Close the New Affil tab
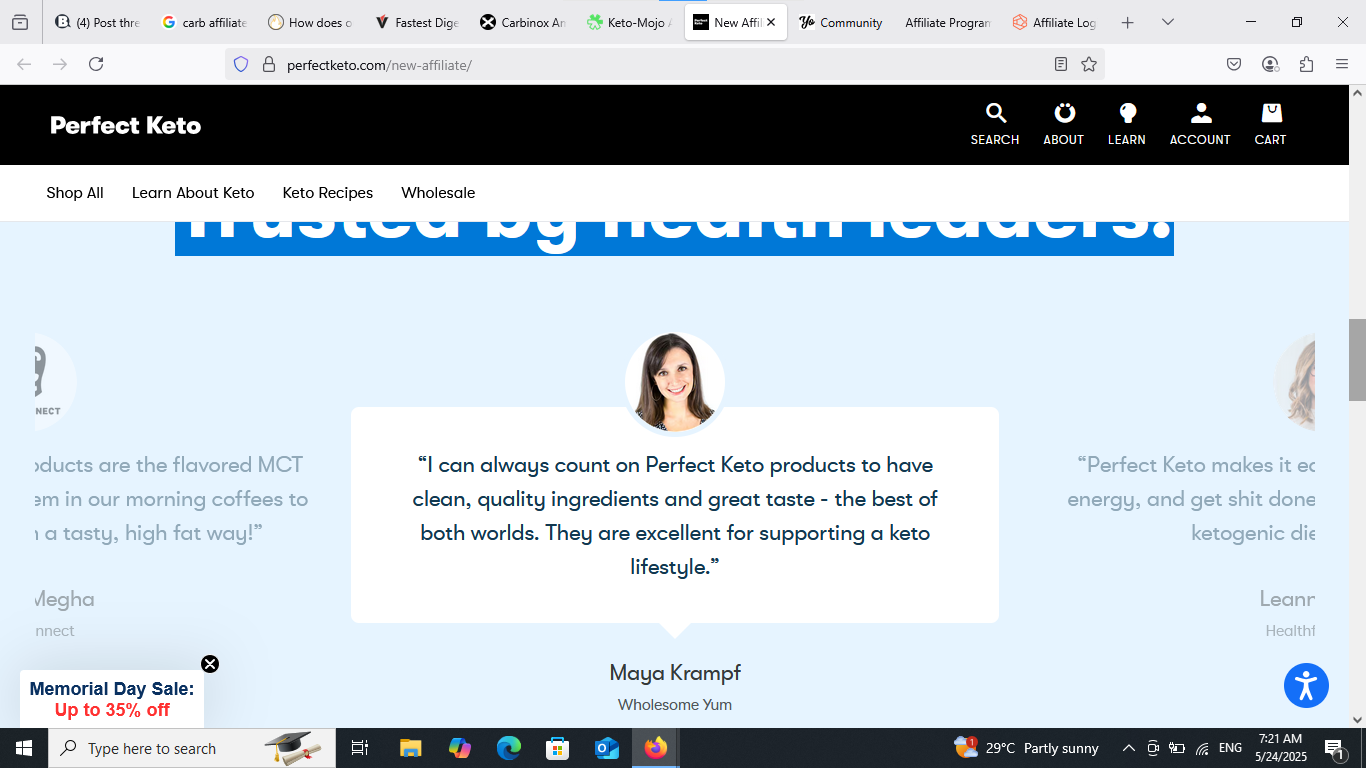 point(771,22)
